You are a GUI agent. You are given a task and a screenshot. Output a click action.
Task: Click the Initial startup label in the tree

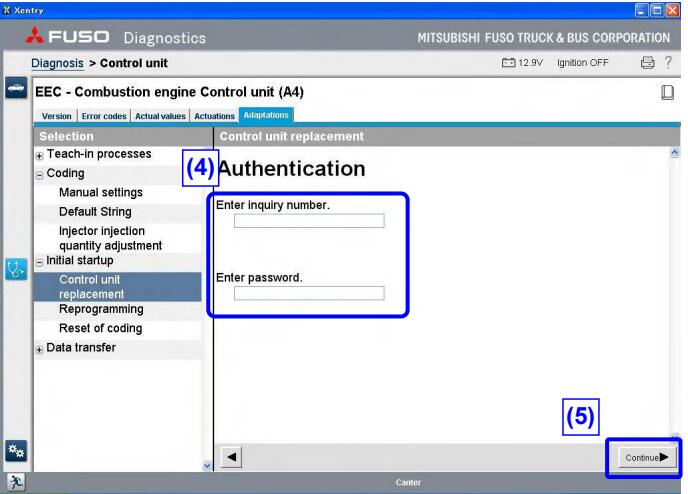click(x=80, y=261)
